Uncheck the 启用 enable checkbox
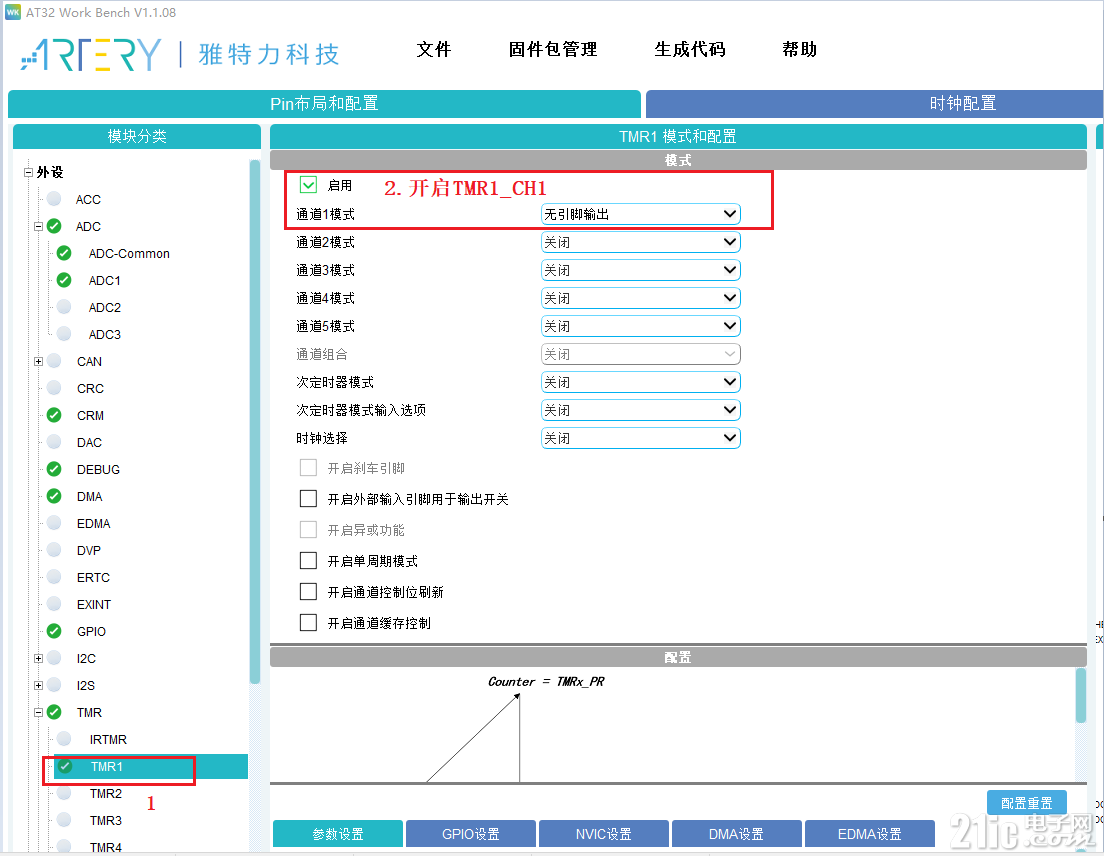Image resolution: width=1104 pixels, height=856 pixels. click(x=308, y=185)
